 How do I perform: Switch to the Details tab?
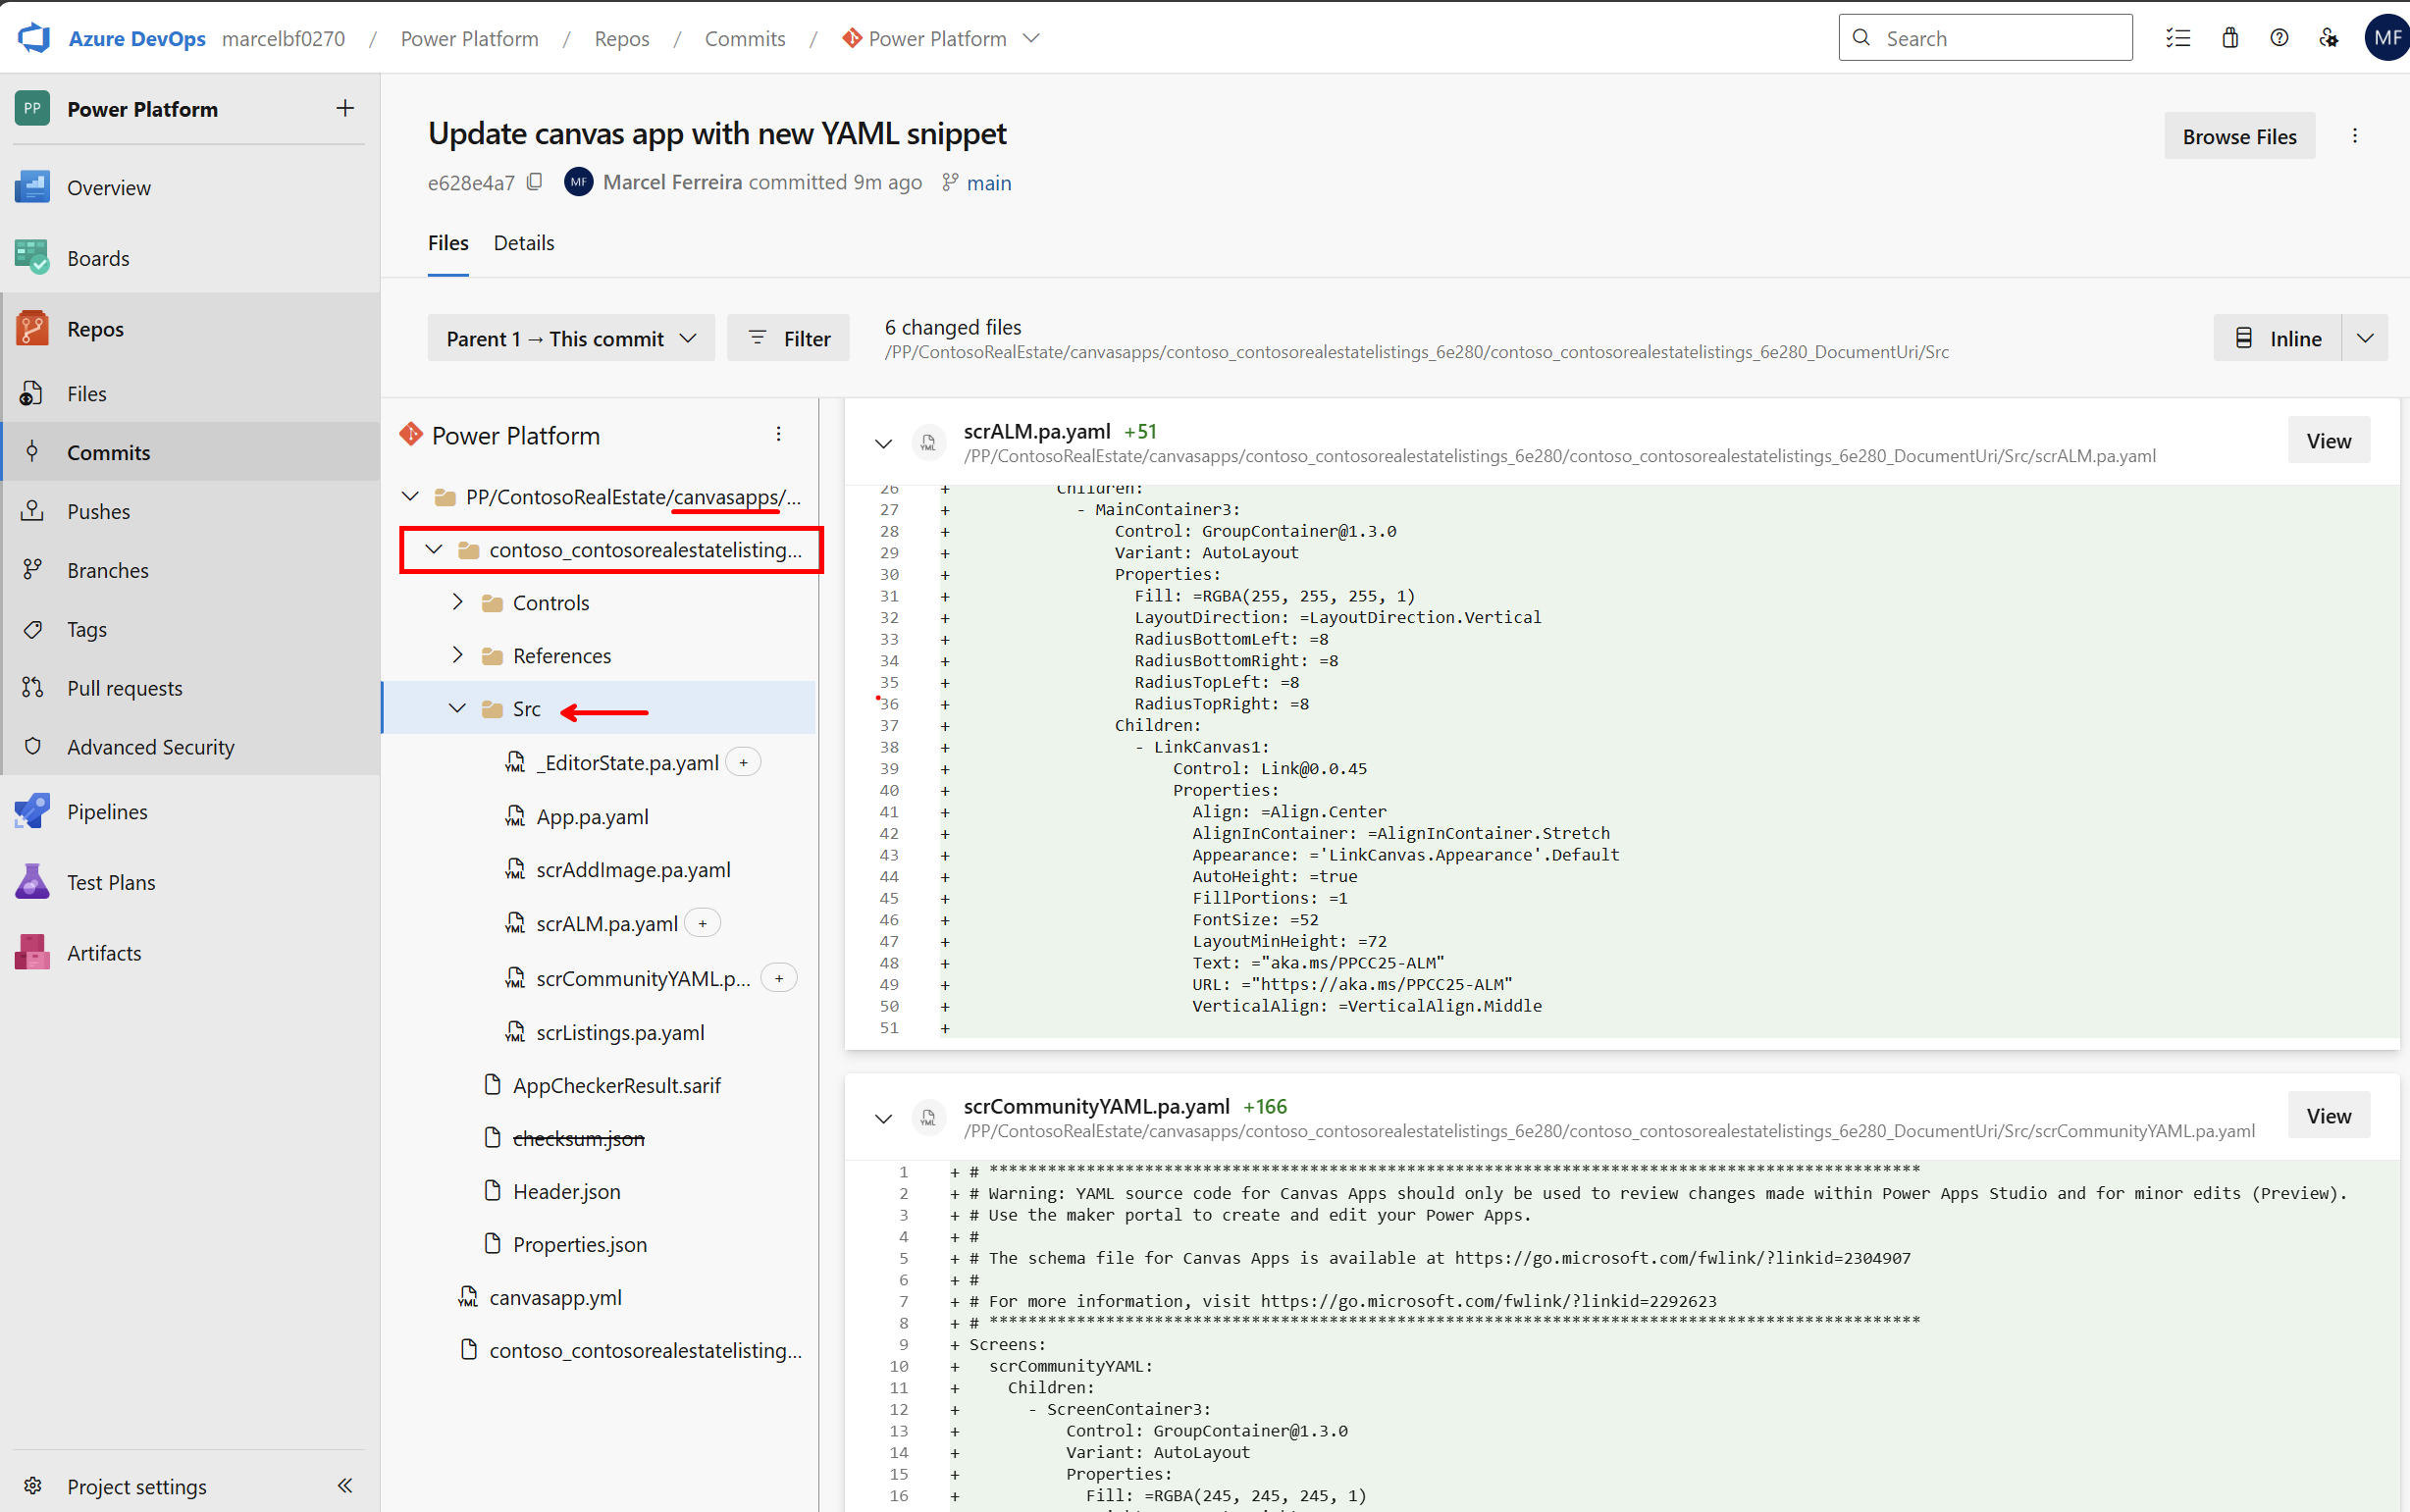click(524, 243)
